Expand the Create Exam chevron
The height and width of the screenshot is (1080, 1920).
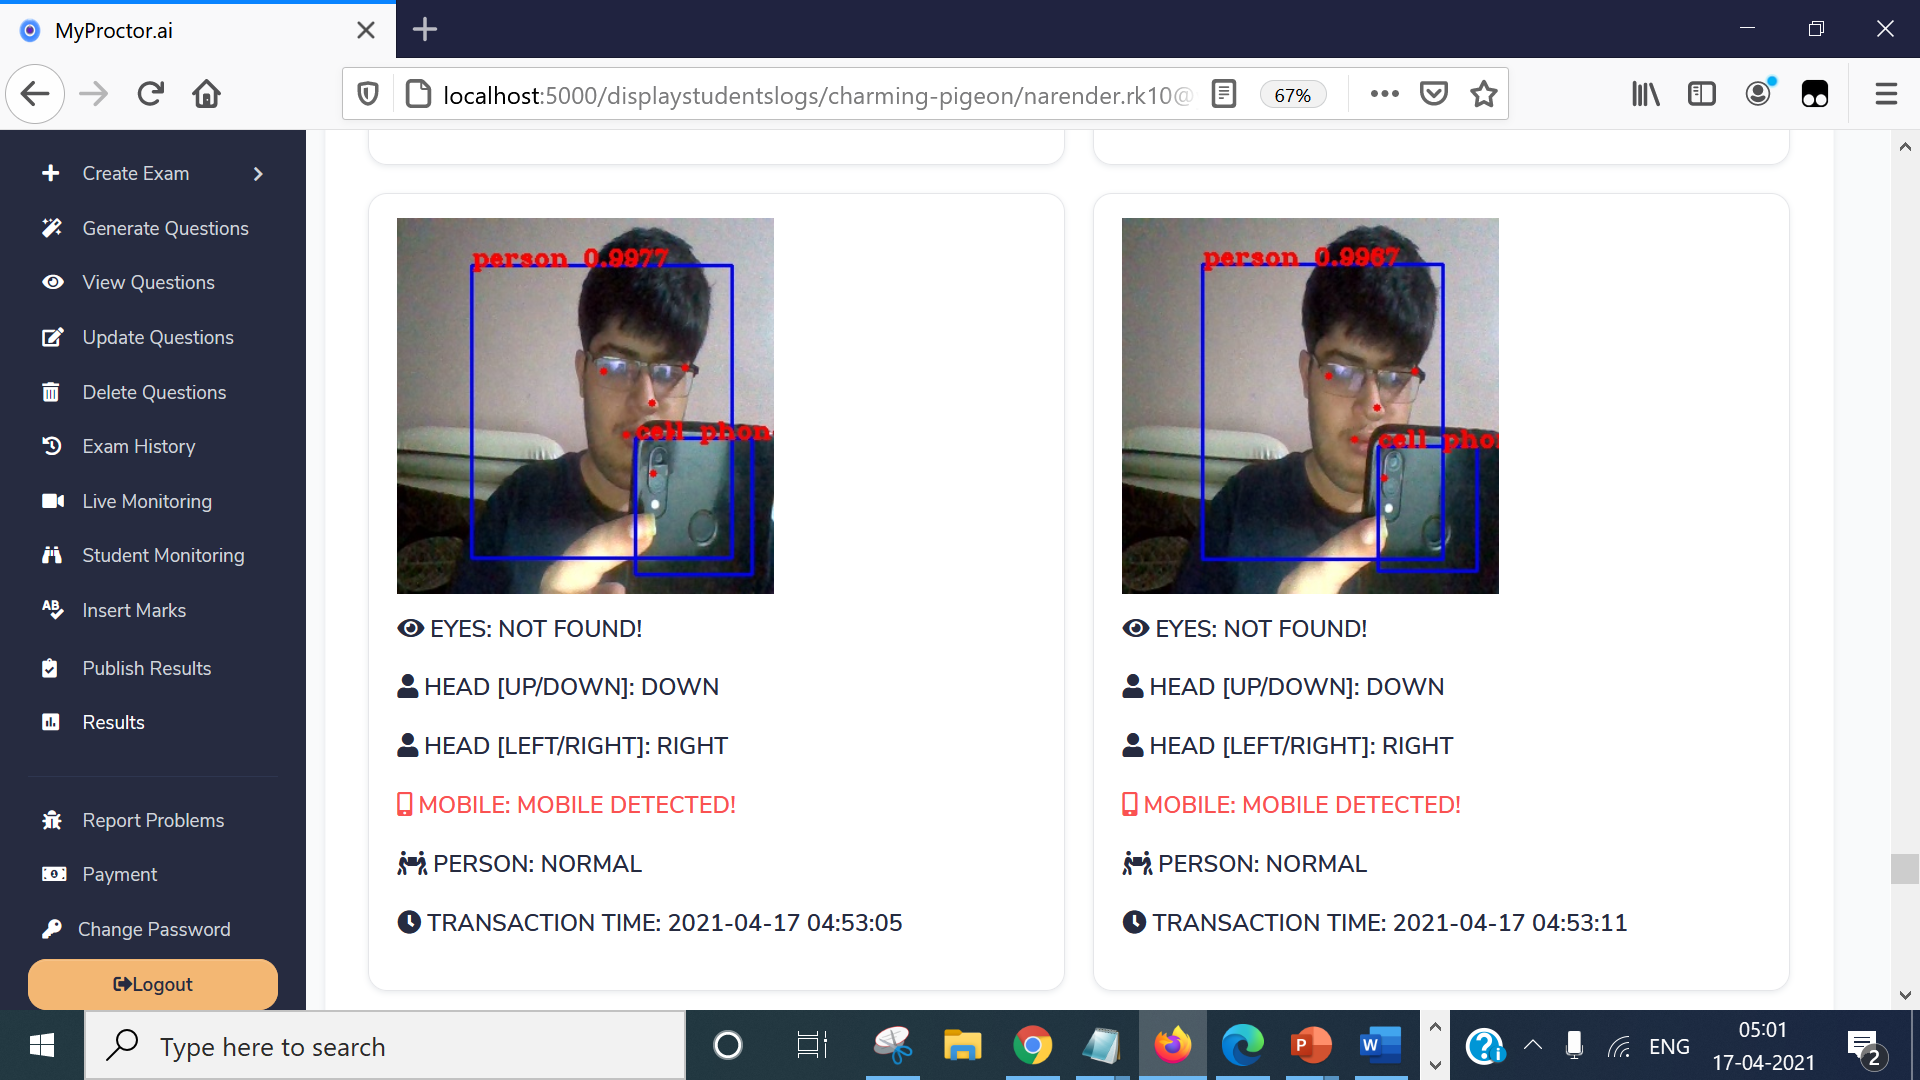tap(258, 174)
